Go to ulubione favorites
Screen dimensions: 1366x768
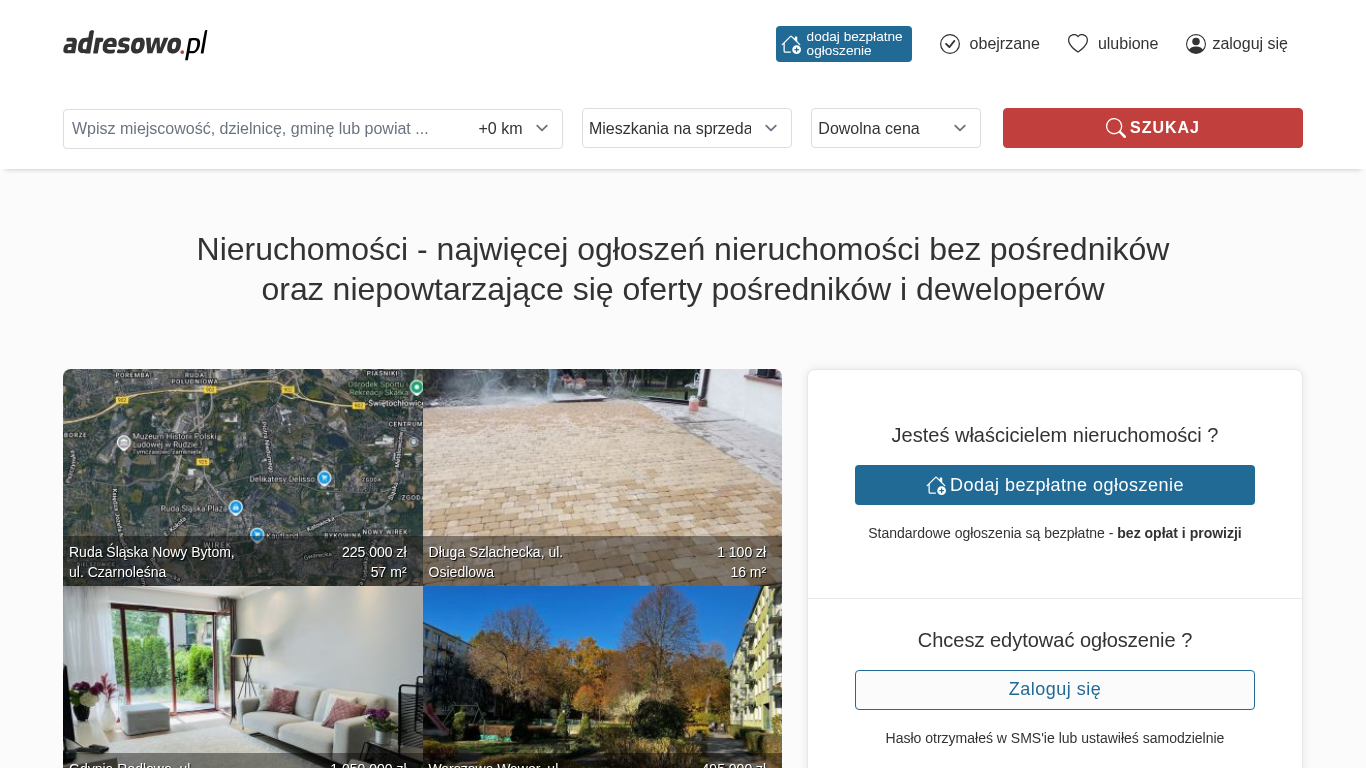pyautogui.click(x=1127, y=44)
